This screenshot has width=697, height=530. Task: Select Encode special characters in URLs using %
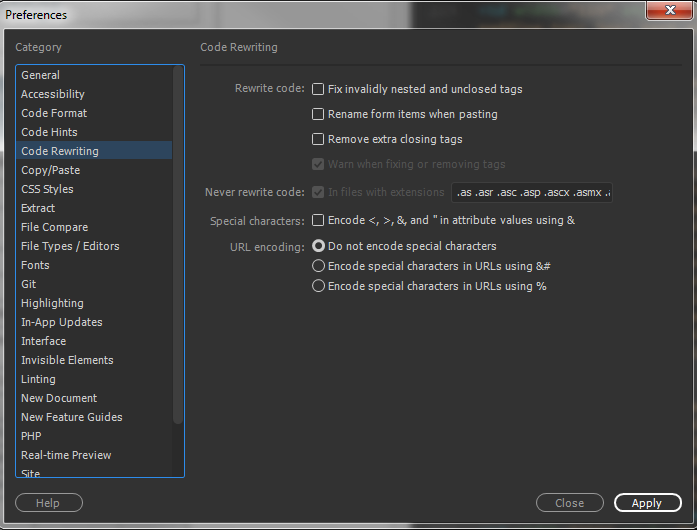tap(318, 286)
